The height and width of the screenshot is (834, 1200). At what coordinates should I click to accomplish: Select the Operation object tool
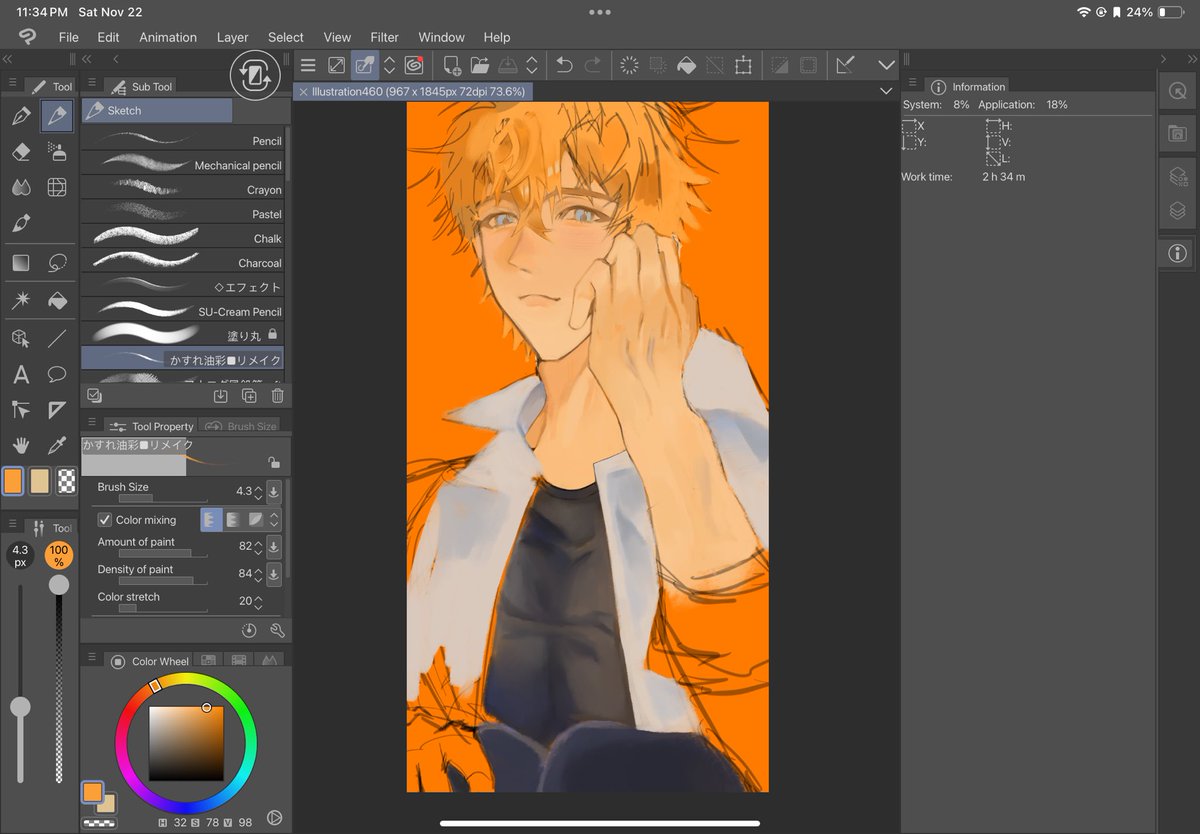point(21,338)
